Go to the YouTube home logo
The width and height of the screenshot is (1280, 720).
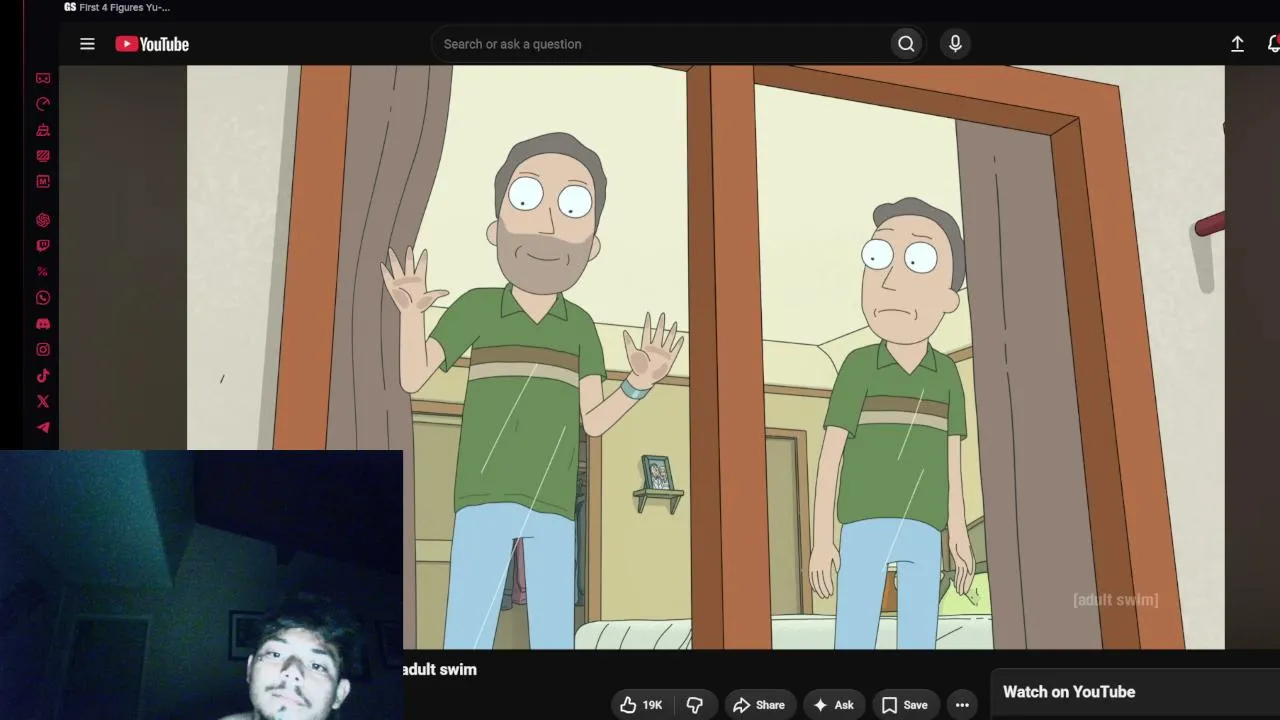(x=152, y=44)
